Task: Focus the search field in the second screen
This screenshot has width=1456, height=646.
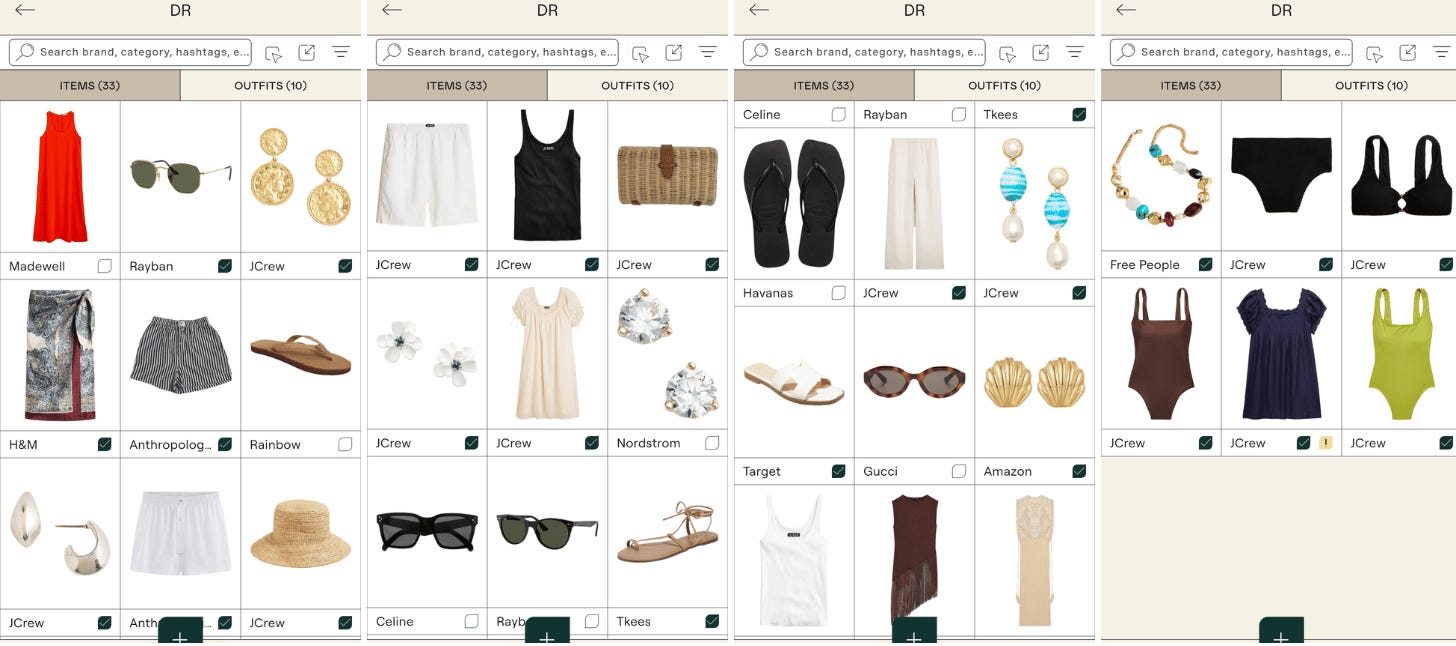Action: [x=497, y=52]
